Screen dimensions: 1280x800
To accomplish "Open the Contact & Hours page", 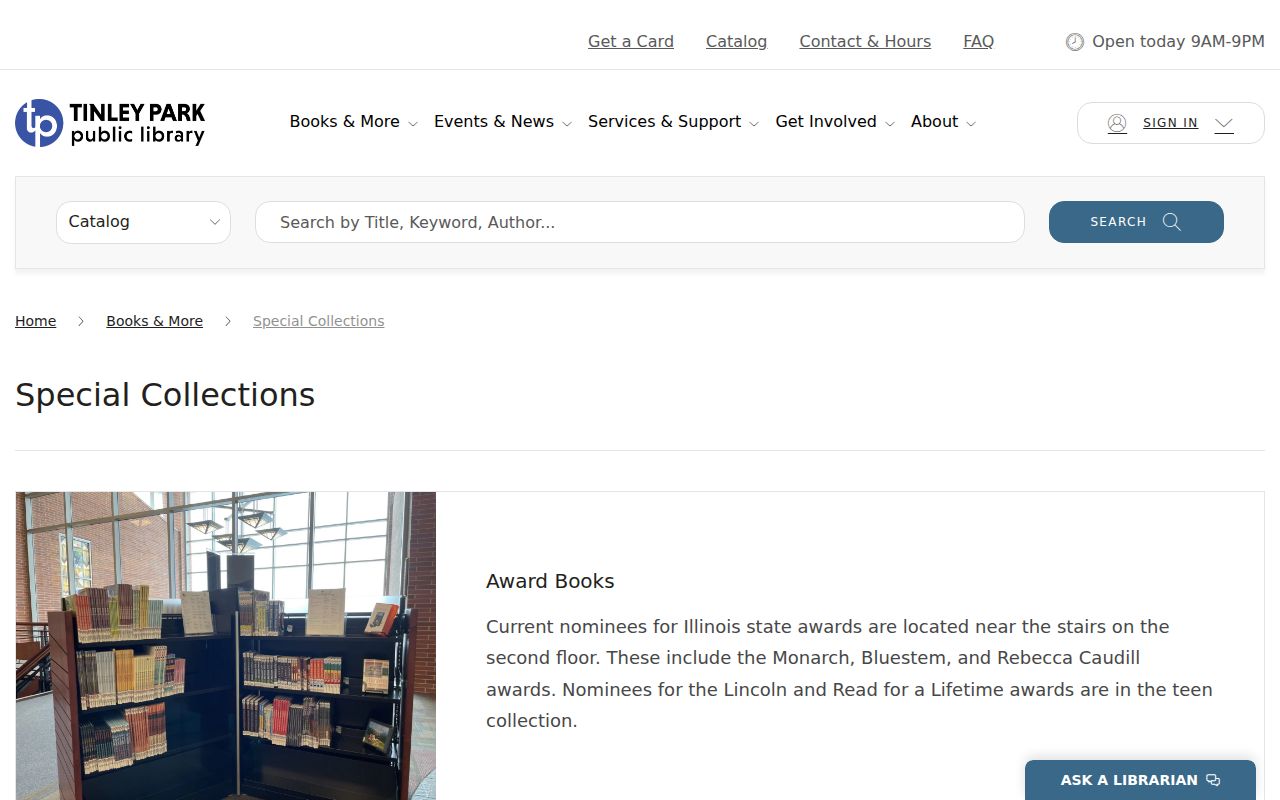I will point(865,42).
